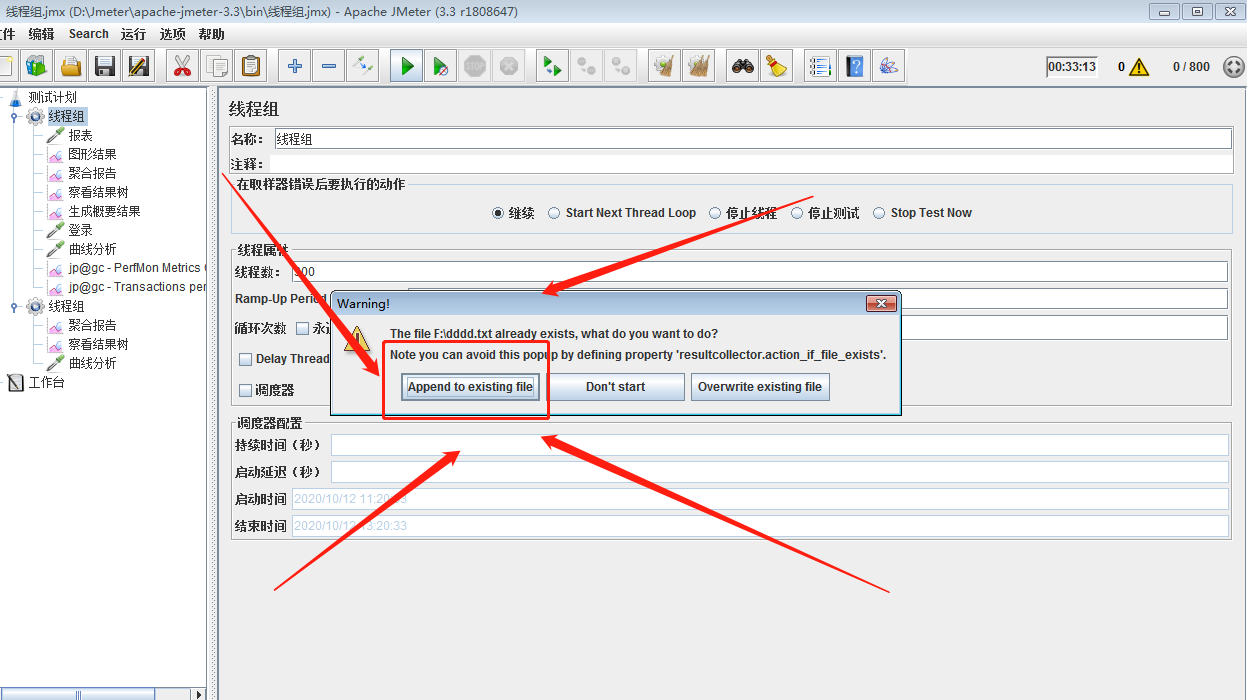The image size is (1247, 700).
Task: Toggle the Delay Thread creation checkbox
Action: coord(245,359)
